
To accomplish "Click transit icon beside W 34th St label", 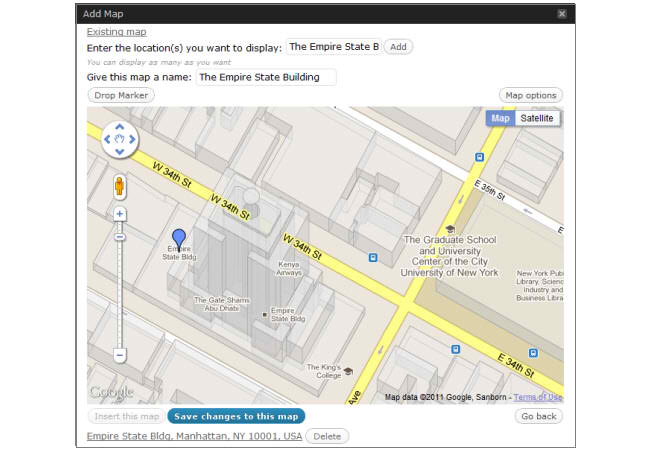I will click(373, 258).
